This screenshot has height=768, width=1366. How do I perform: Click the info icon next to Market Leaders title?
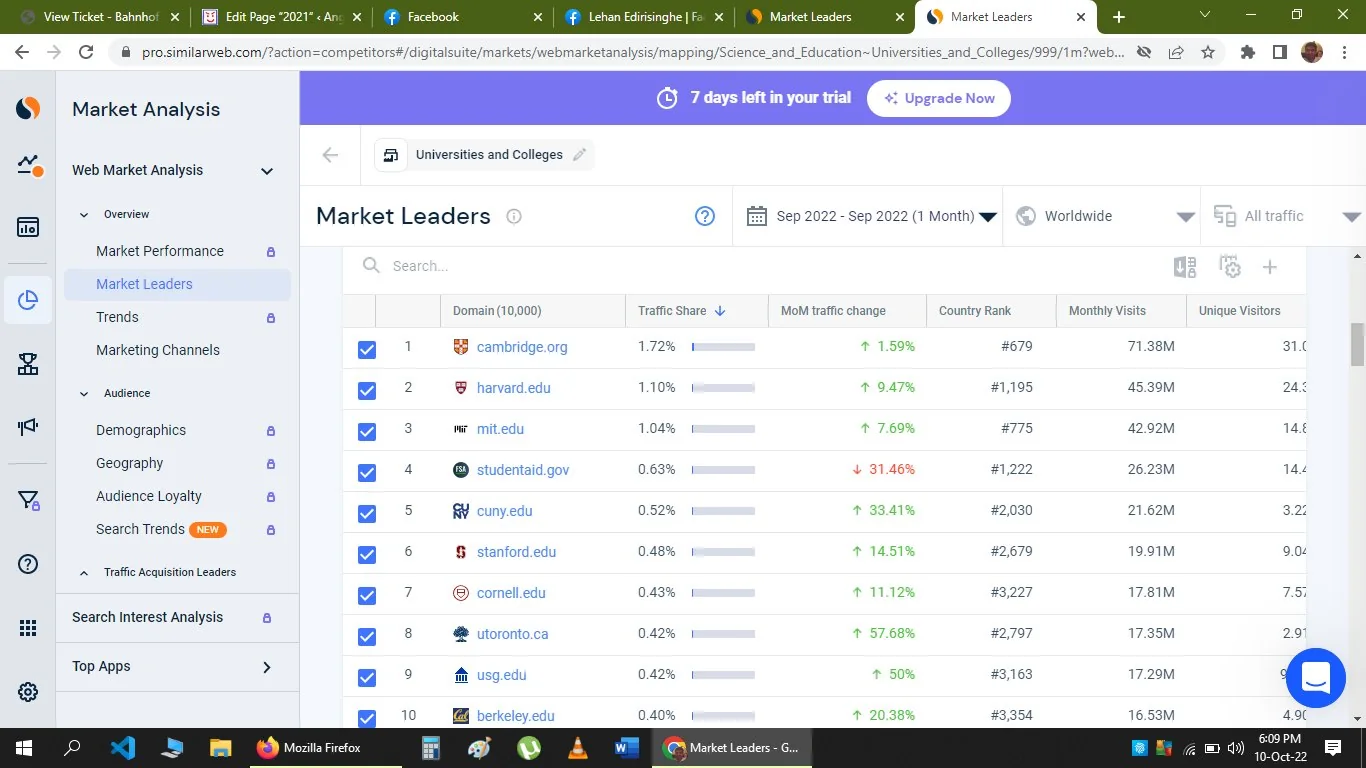click(514, 216)
